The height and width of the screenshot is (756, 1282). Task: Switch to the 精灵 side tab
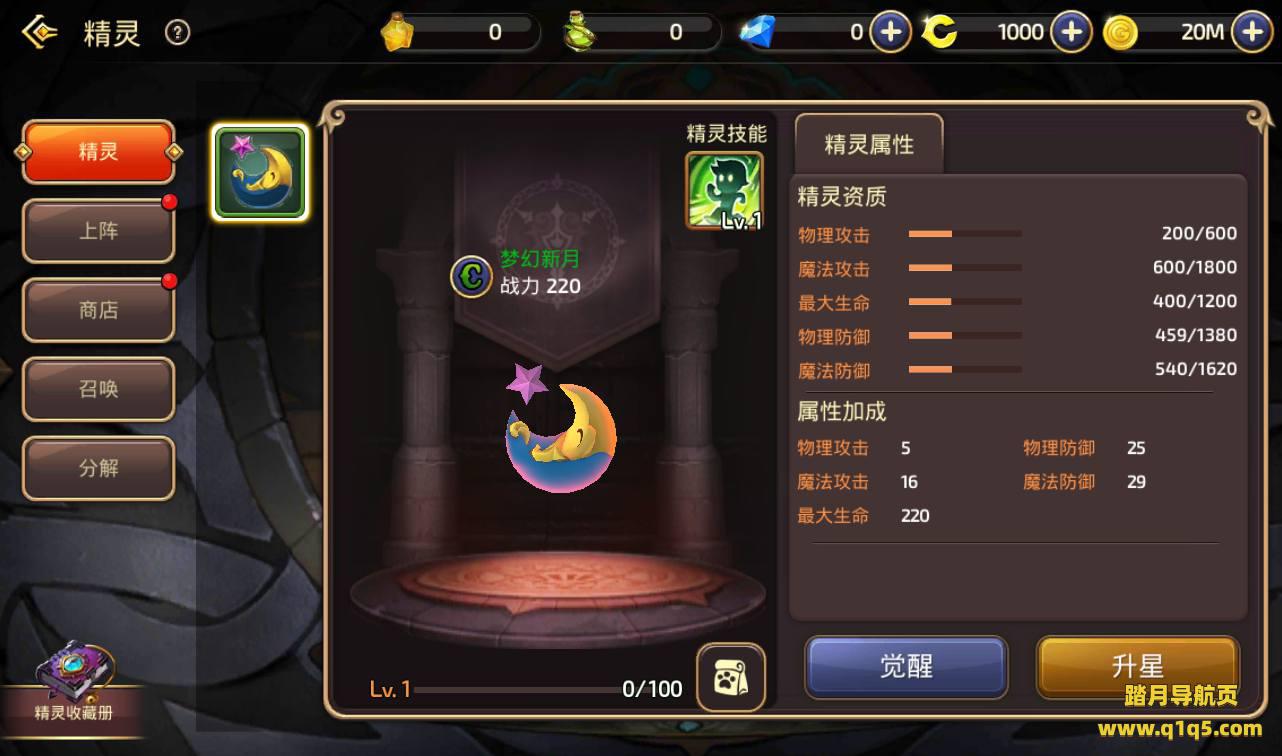tap(98, 152)
